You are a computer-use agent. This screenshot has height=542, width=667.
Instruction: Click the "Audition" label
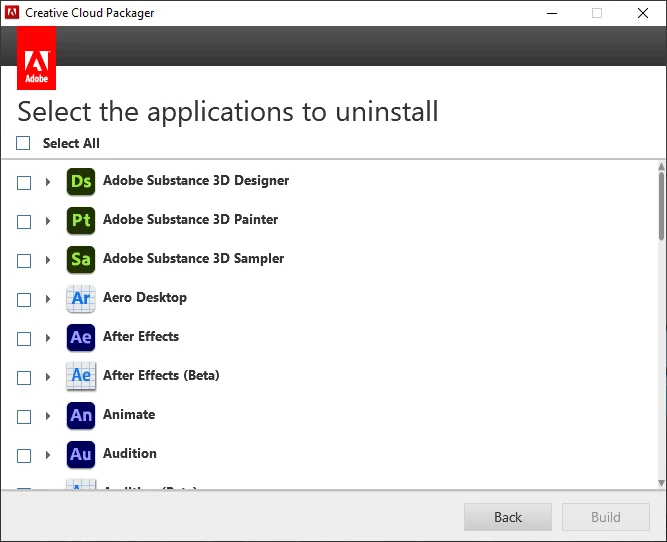pyautogui.click(x=130, y=454)
